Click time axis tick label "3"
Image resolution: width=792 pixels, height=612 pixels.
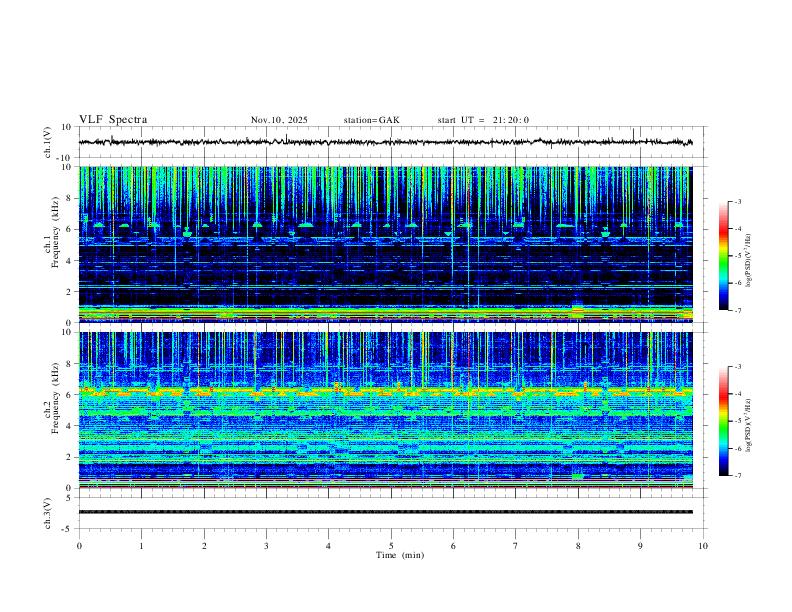point(266,546)
